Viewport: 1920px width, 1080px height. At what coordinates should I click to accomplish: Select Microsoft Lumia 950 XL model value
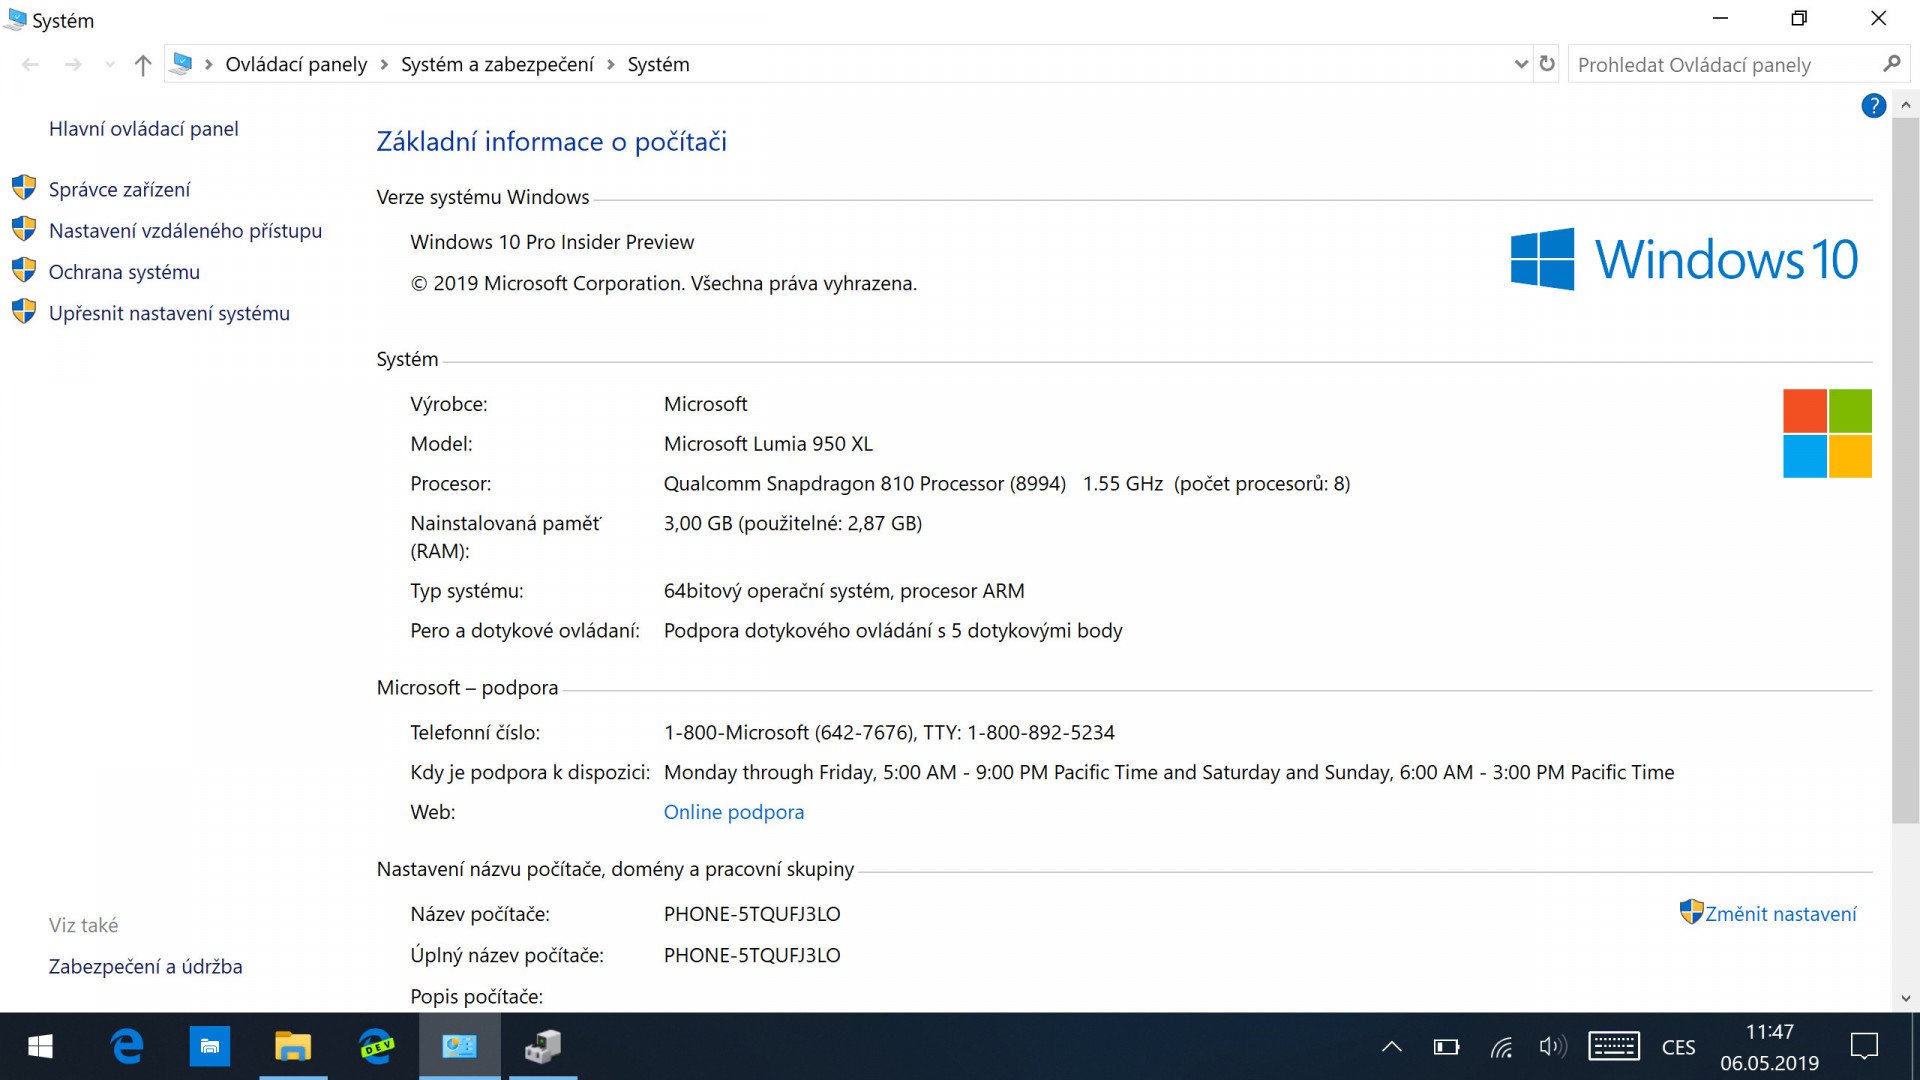click(768, 444)
